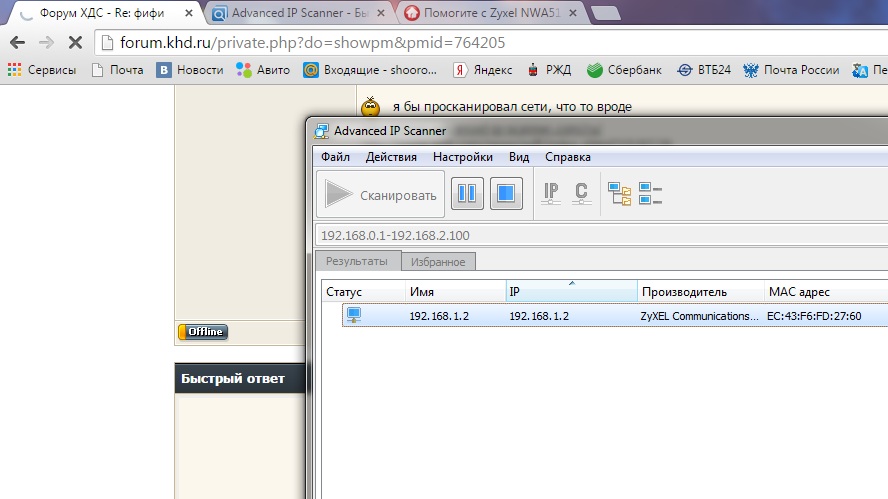Click IP cell 192.168.1.2 in IP column
The height and width of the screenshot is (499, 888).
click(x=539, y=316)
